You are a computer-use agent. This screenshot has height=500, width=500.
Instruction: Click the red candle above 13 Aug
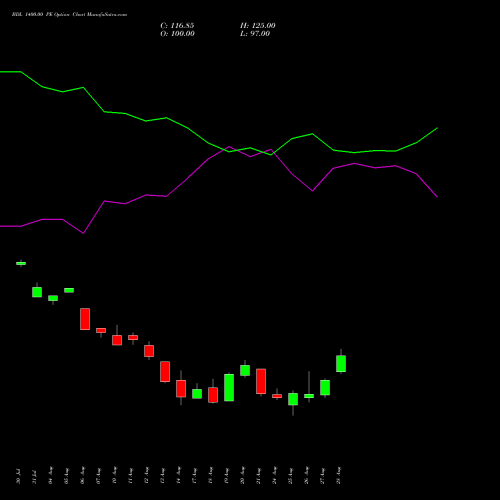pyautogui.click(x=165, y=371)
